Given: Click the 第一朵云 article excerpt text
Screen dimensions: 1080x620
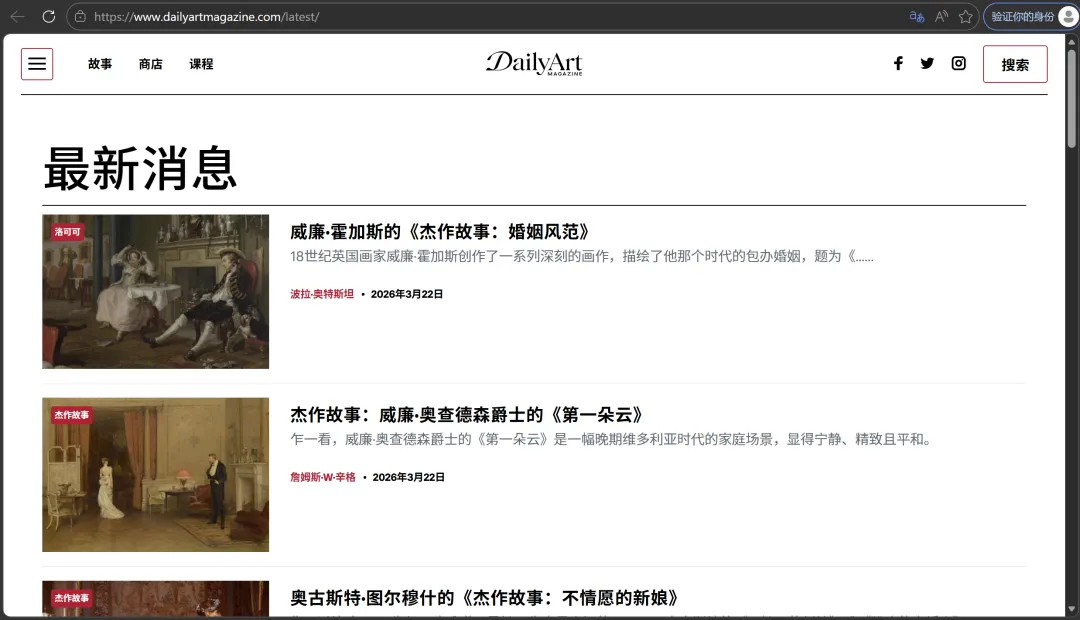Looking at the screenshot, I should 612,440.
